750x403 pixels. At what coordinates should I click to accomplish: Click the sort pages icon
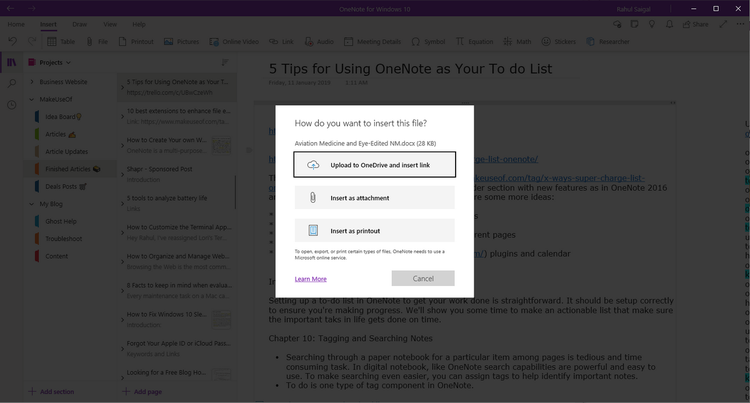click(x=225, y=63)
